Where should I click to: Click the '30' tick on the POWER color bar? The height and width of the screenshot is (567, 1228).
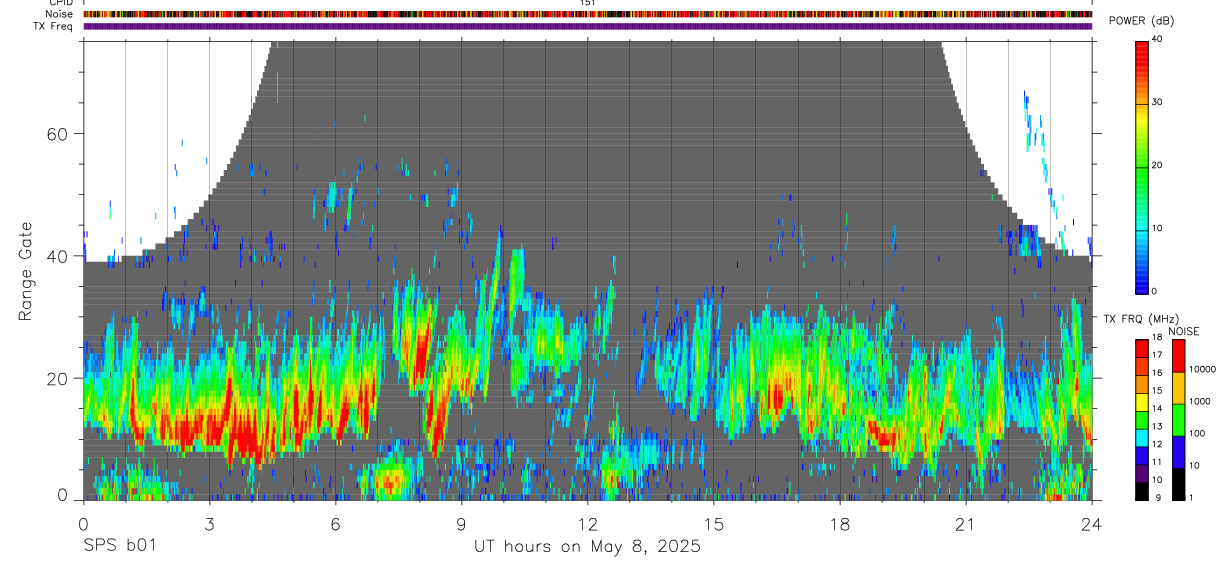point(1157,102)
